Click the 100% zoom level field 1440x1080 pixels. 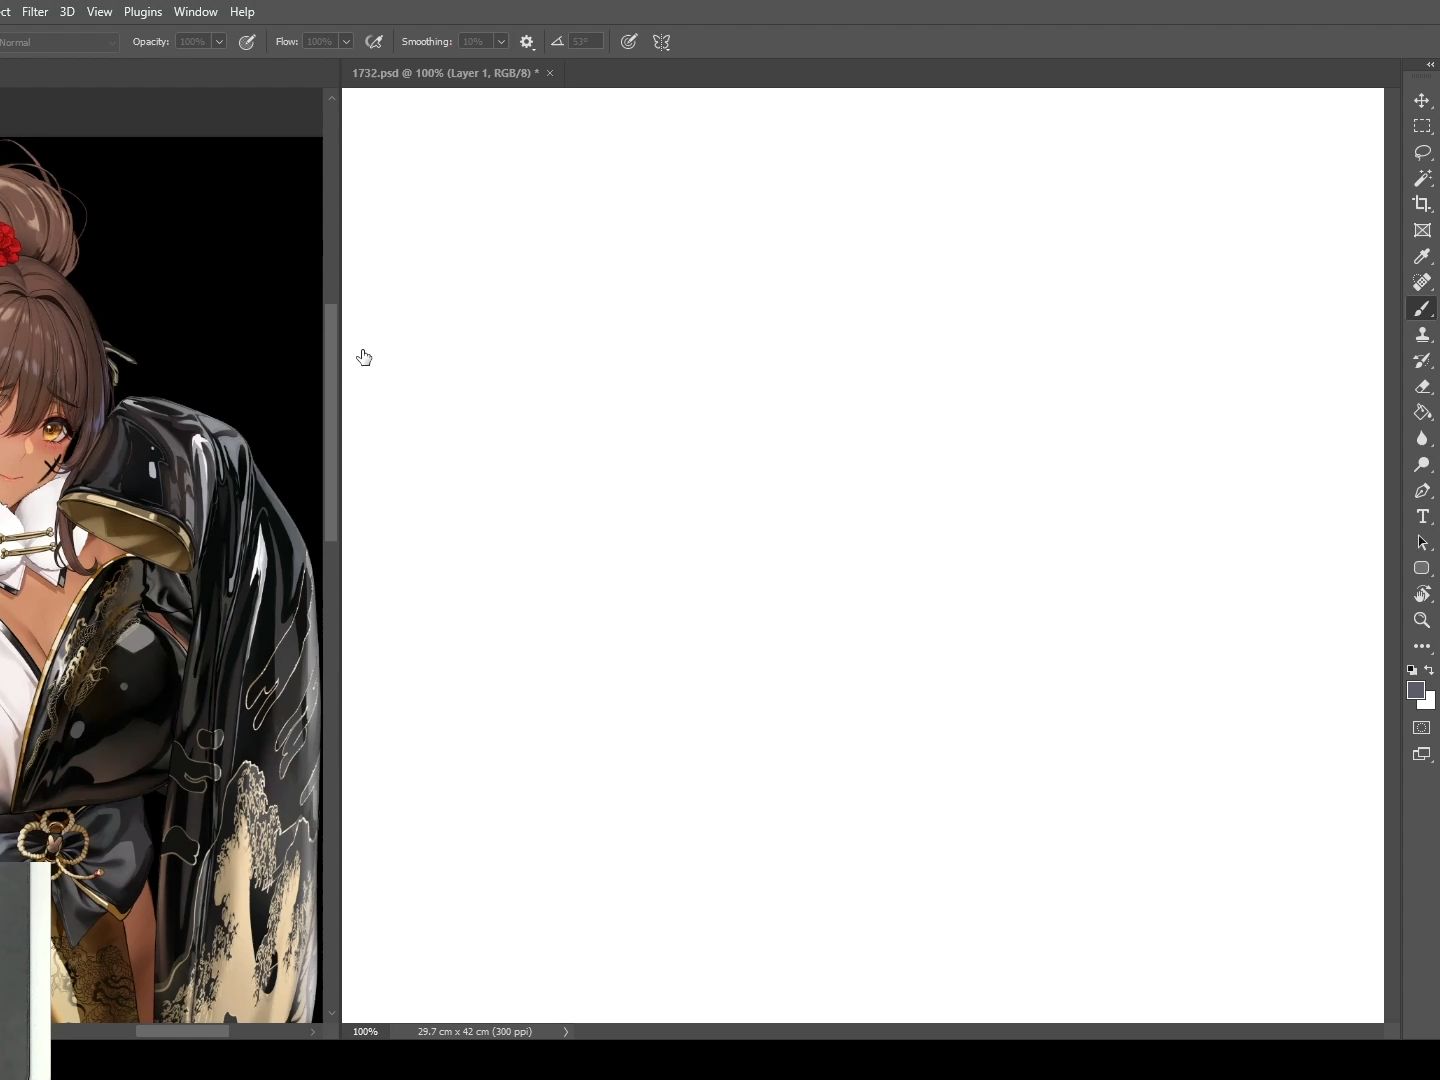tap(366, 1032)
